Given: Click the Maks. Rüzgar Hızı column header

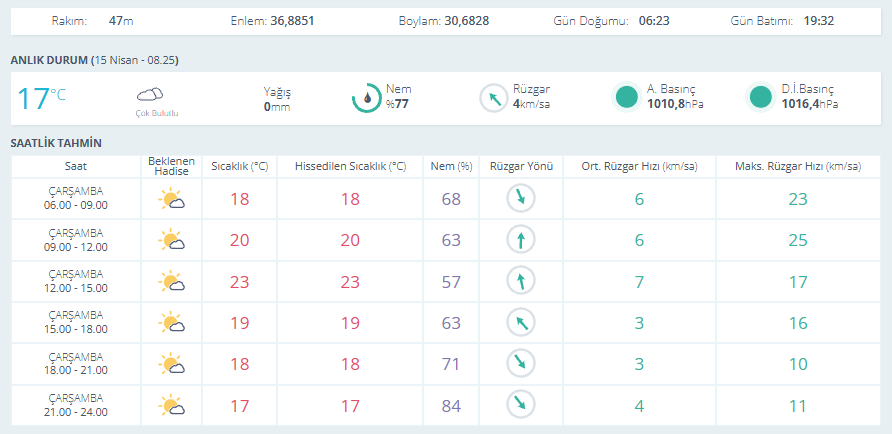Looking at the screenshot, I should pos(797,165).
